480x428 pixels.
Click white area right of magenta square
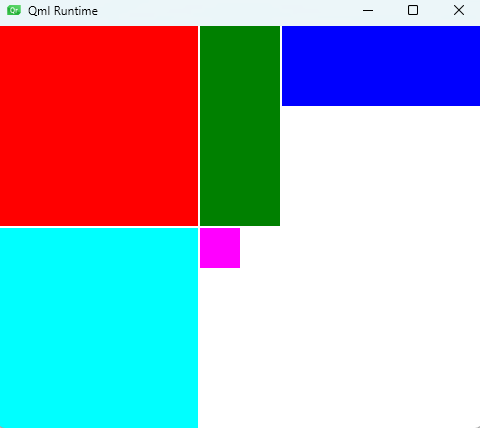point(360,248)
